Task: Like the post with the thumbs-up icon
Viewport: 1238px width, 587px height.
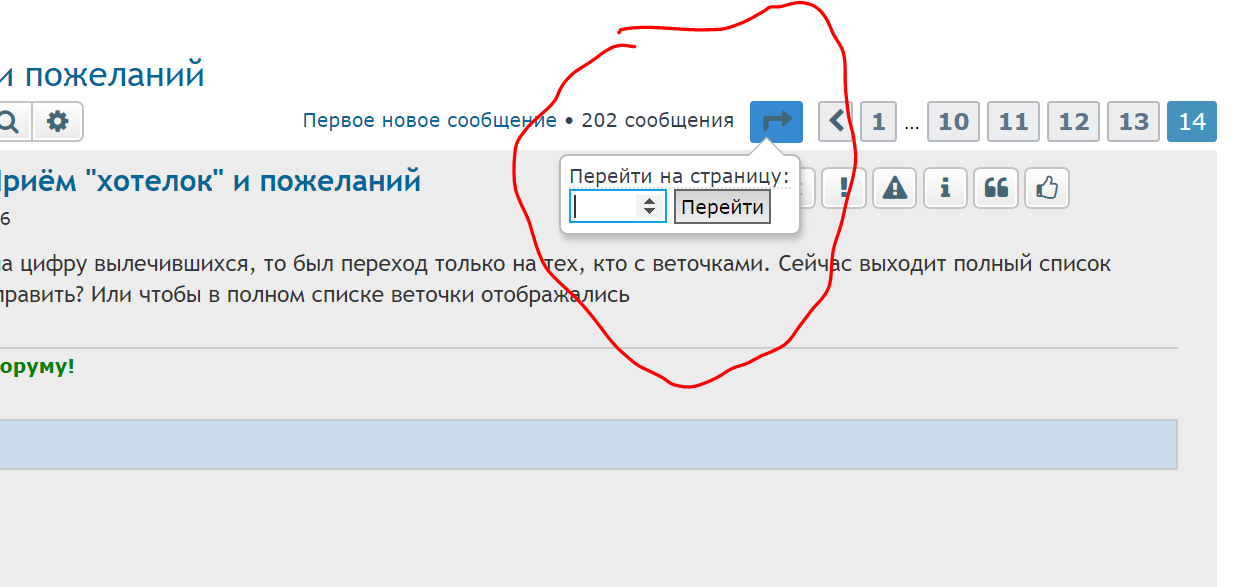Action: 1046,188
